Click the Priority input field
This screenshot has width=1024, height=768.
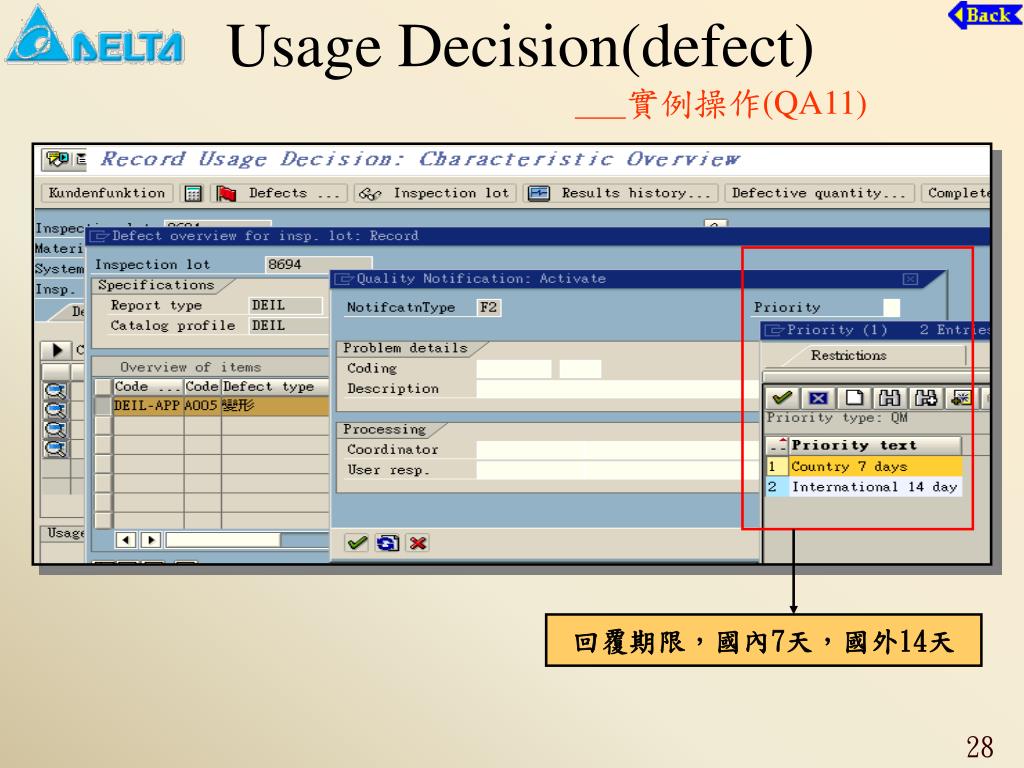point(891,308)
